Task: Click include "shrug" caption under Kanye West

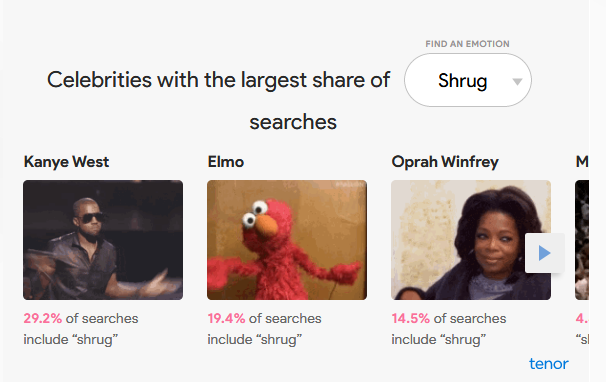Action: tap(71, 339)
